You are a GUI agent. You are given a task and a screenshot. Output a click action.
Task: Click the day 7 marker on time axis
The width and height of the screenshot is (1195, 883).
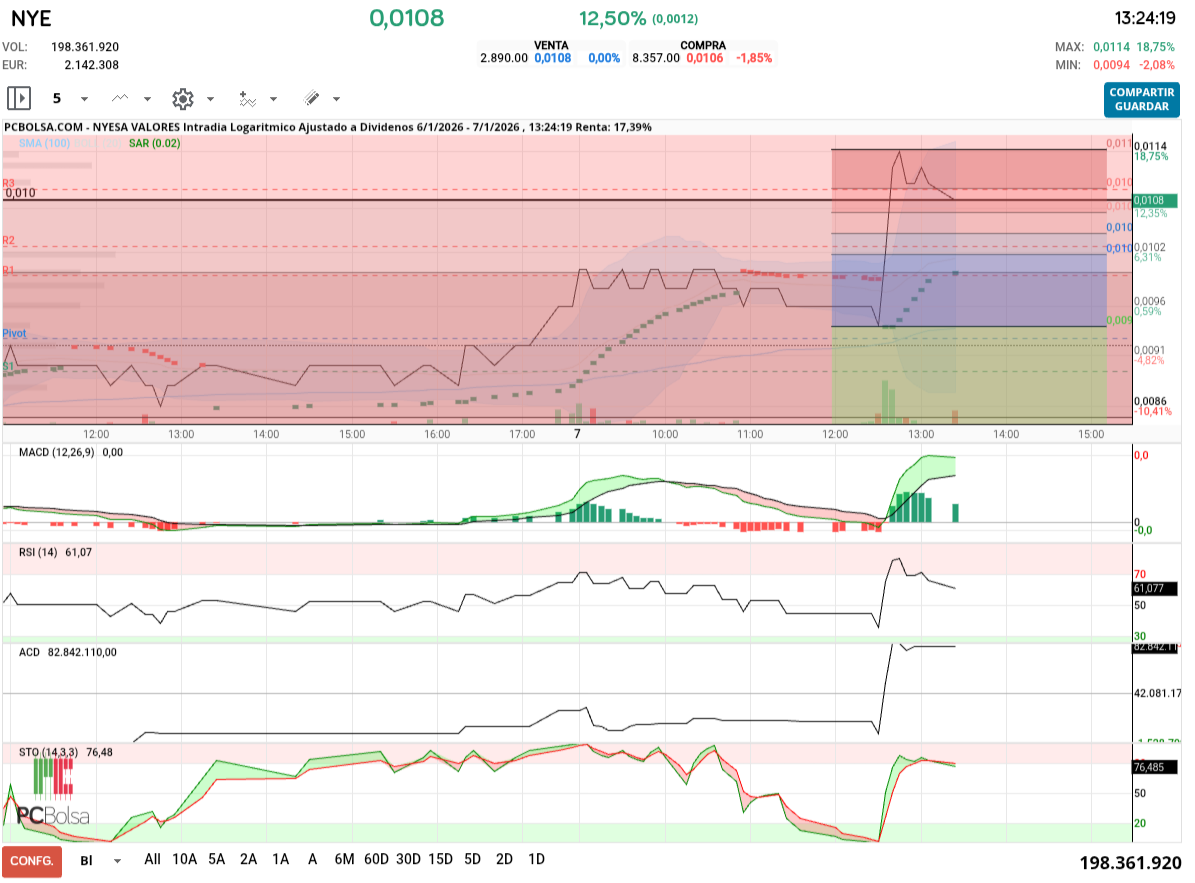tap(577, 434)
